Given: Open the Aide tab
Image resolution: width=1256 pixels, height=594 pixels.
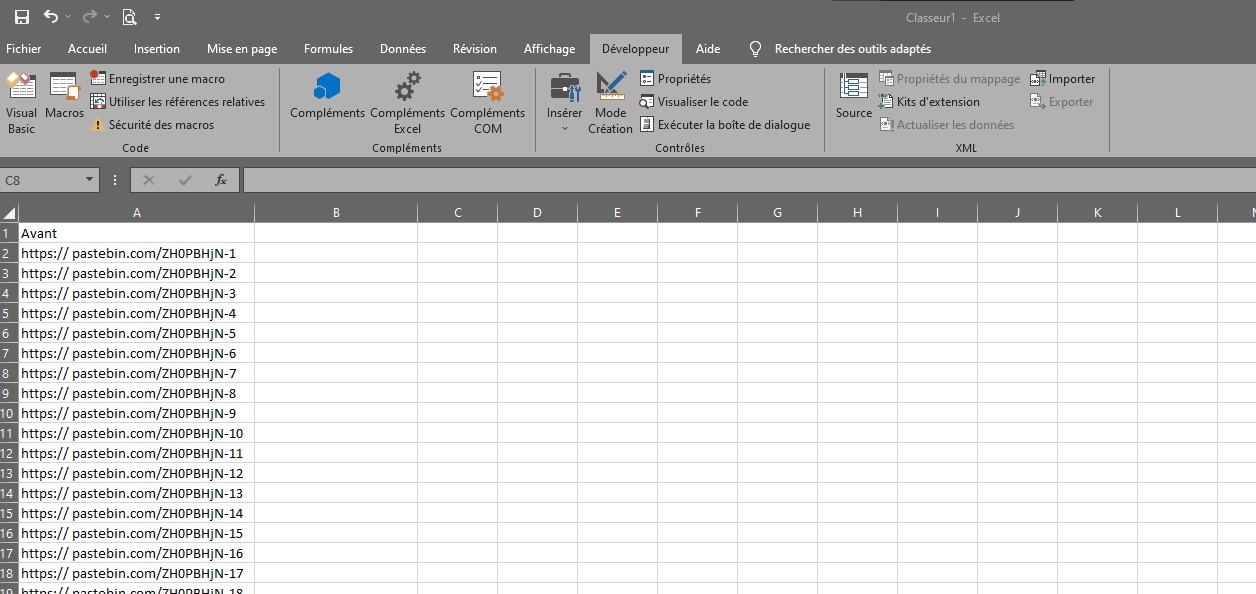Looking at the screenshot, I should click(x=708, y=49).
